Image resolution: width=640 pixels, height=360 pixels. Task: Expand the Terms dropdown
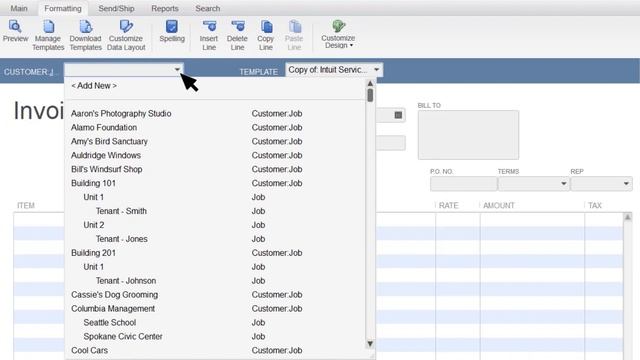click(x=564, y=184)
